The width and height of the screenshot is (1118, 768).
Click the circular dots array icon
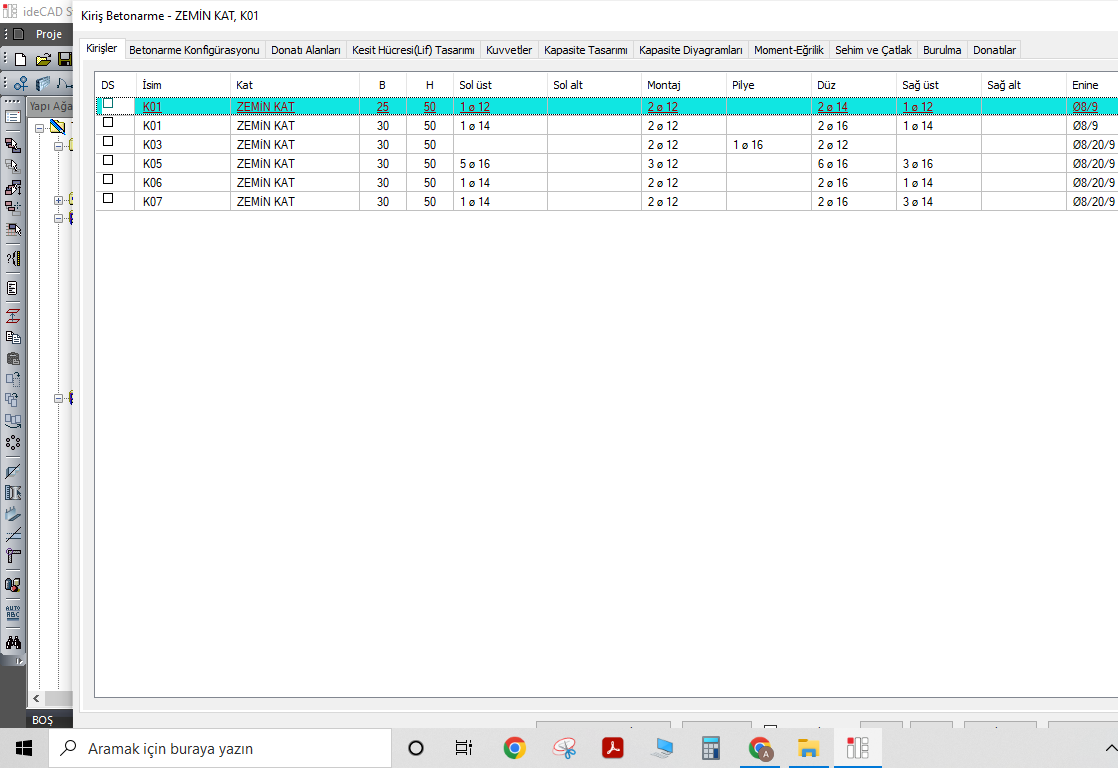click(x=13, y=443)
